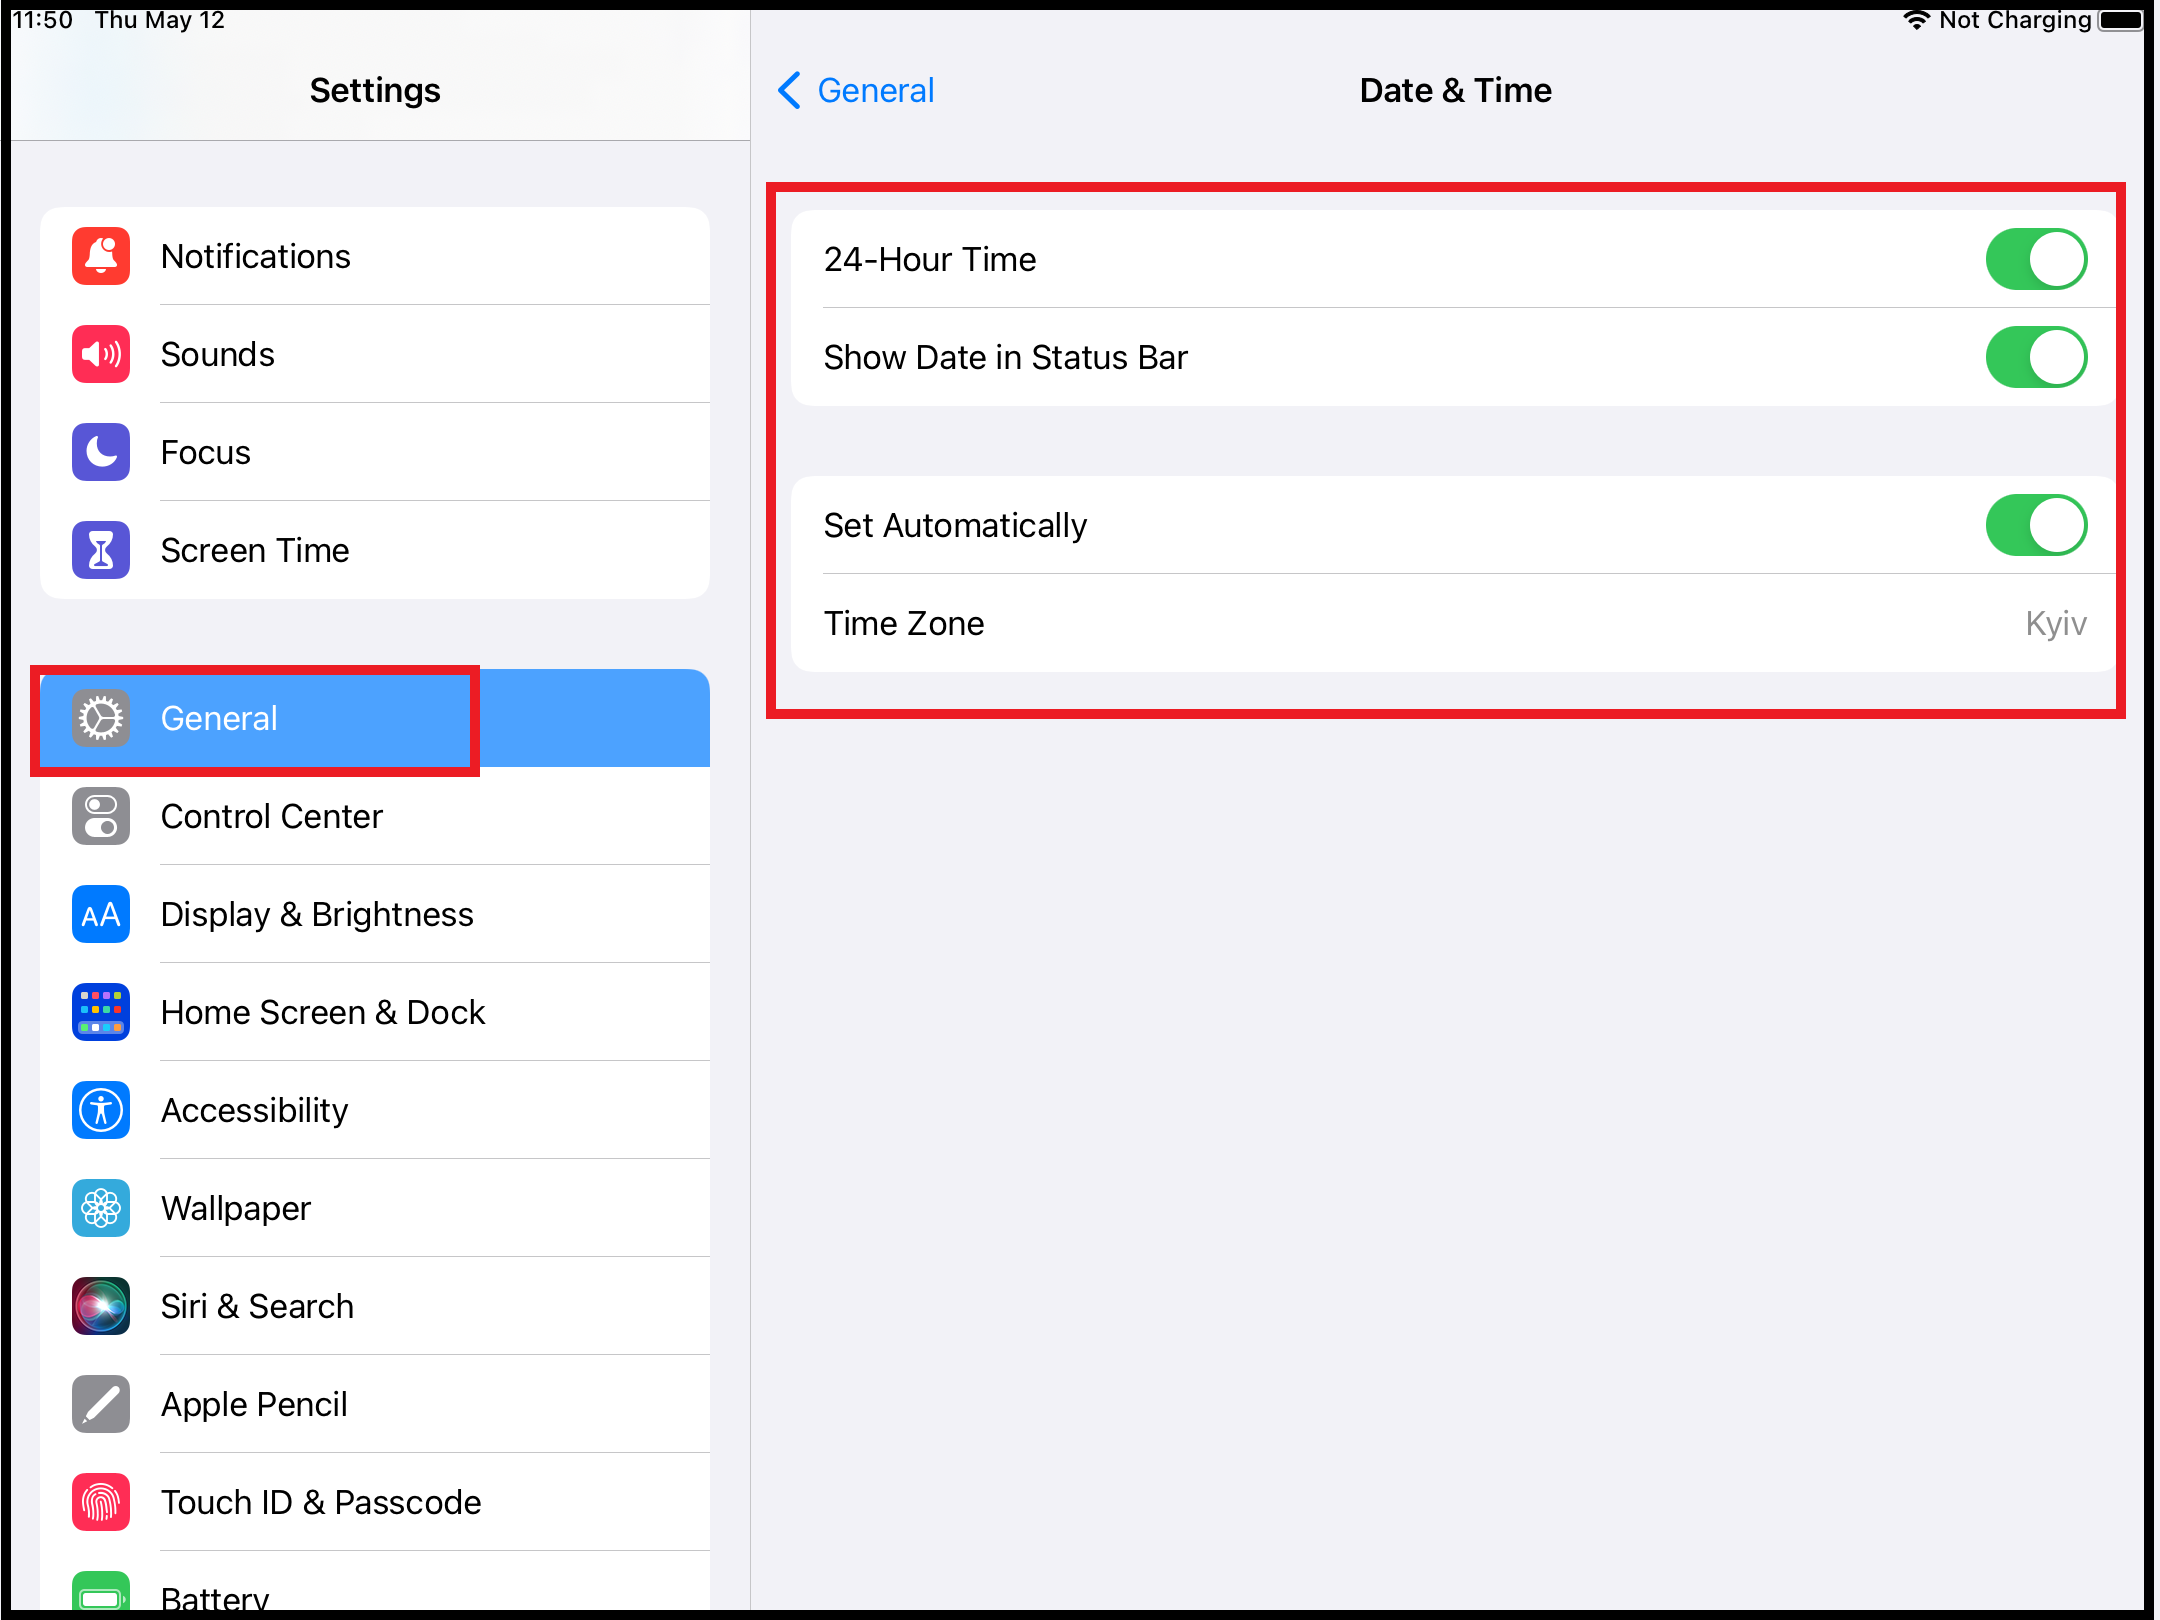
Task: Tap the Siri & Search orb icon
Action: 101,1306
